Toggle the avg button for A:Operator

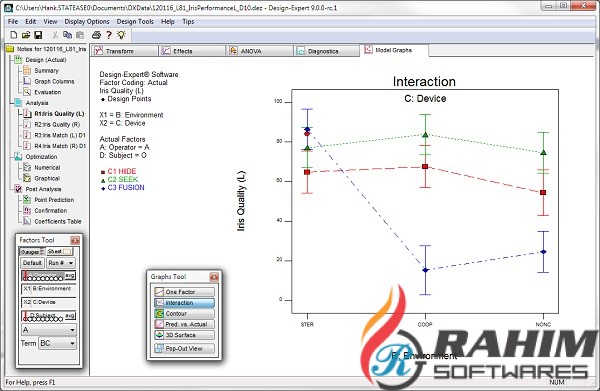pyautogui.click(x=70, y=275)
